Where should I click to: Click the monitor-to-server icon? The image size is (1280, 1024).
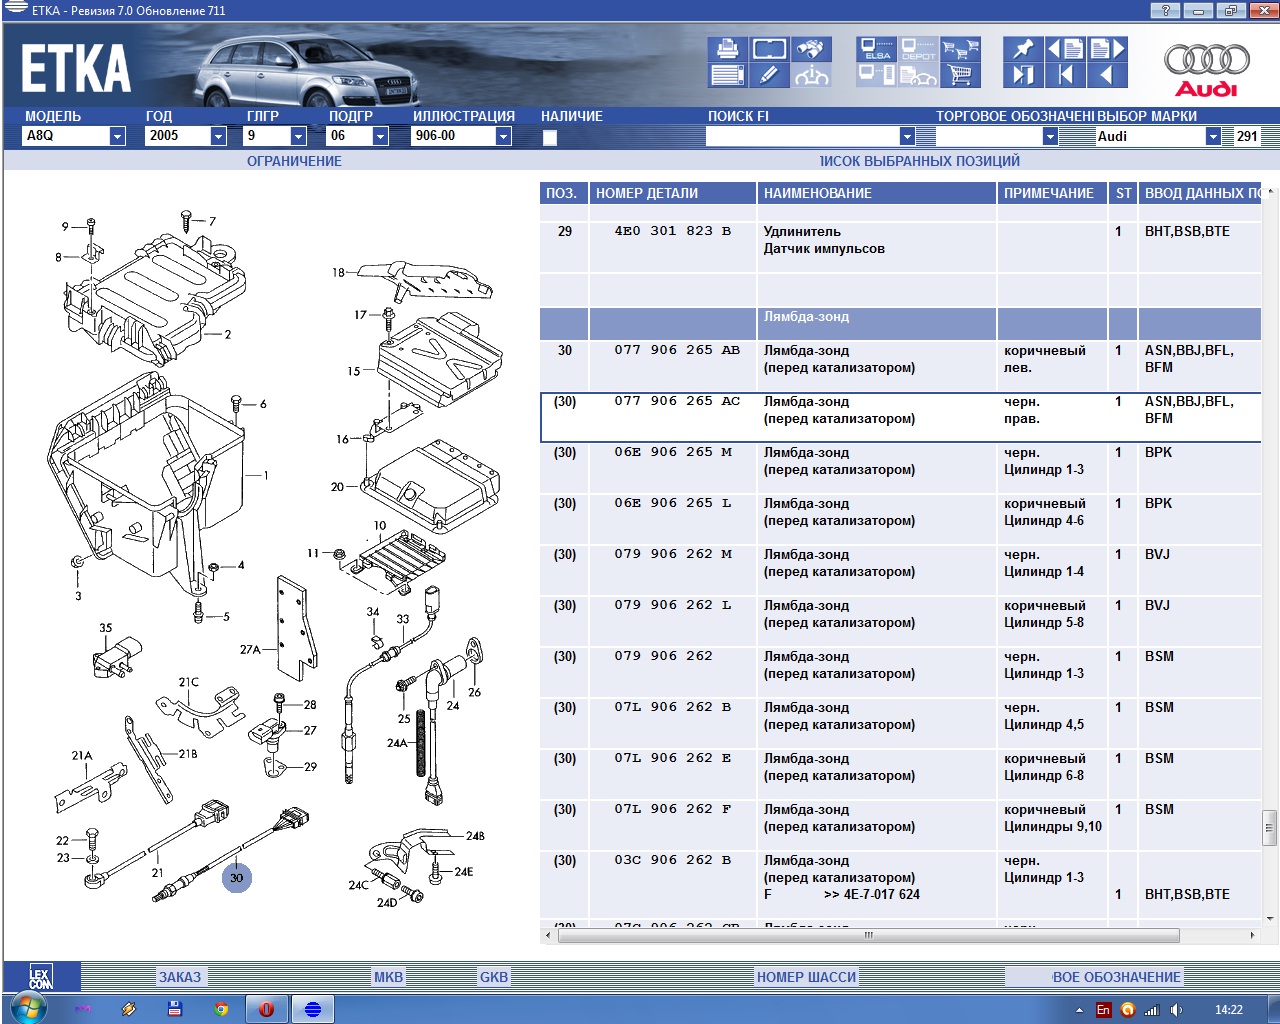pos(877,75)
